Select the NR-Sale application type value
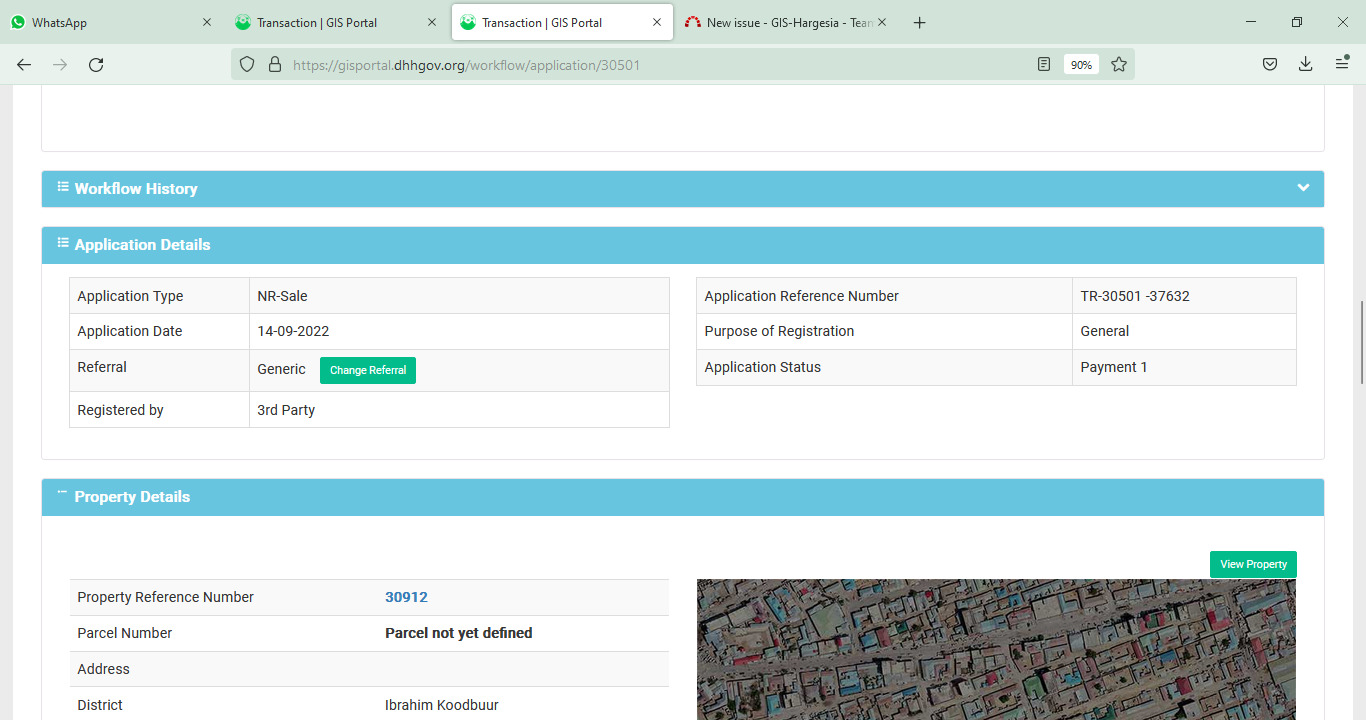The height and width of the screenshot is (720, 1366). (x=282, y=296)
